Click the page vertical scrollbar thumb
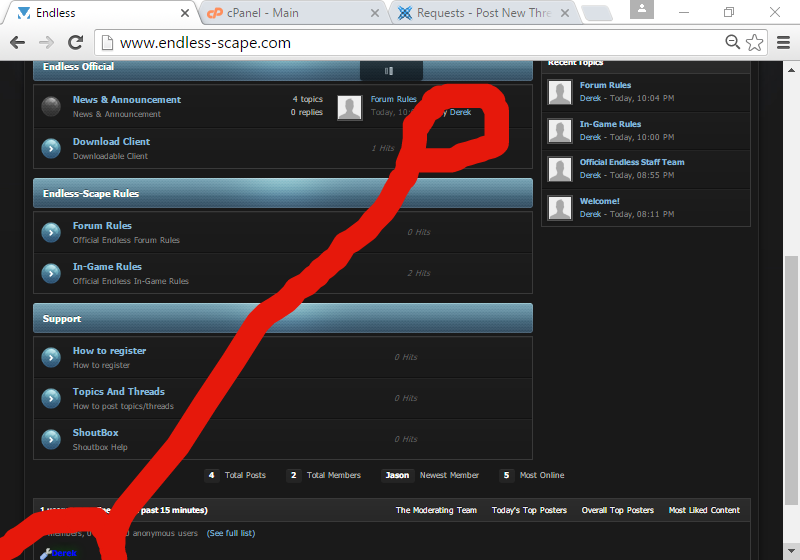This screenshot has height=560, width=800. click(x=791, y=380)
